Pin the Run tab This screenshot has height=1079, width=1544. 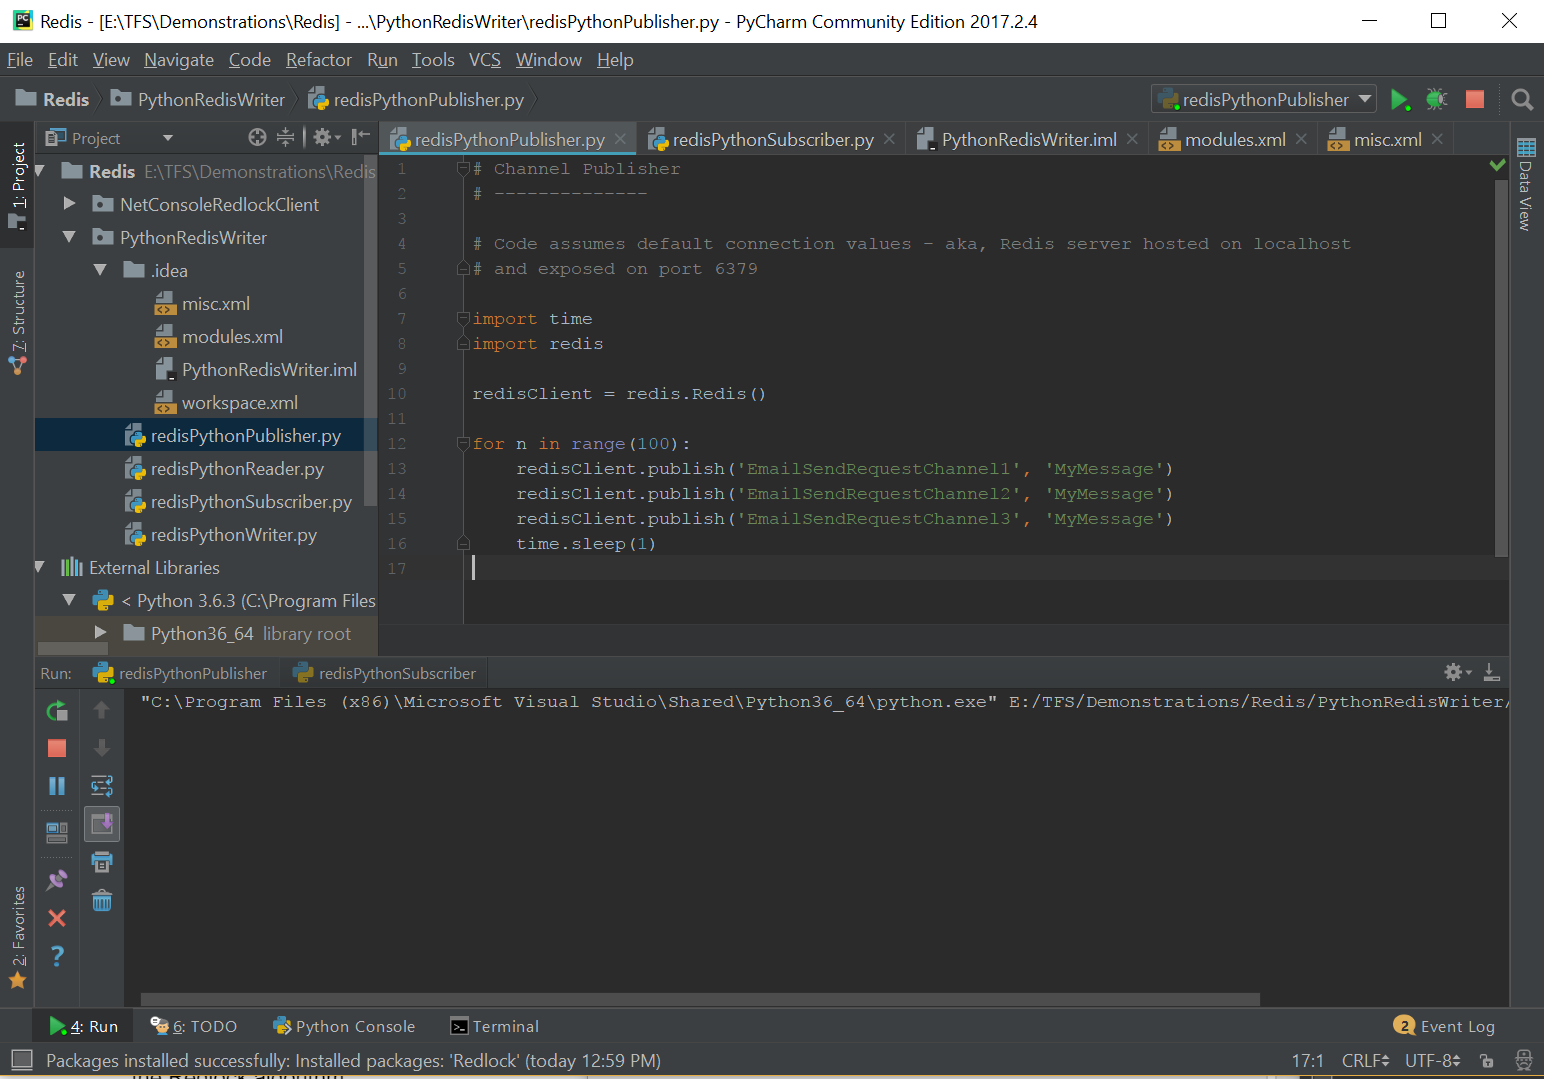coord(57,880)
